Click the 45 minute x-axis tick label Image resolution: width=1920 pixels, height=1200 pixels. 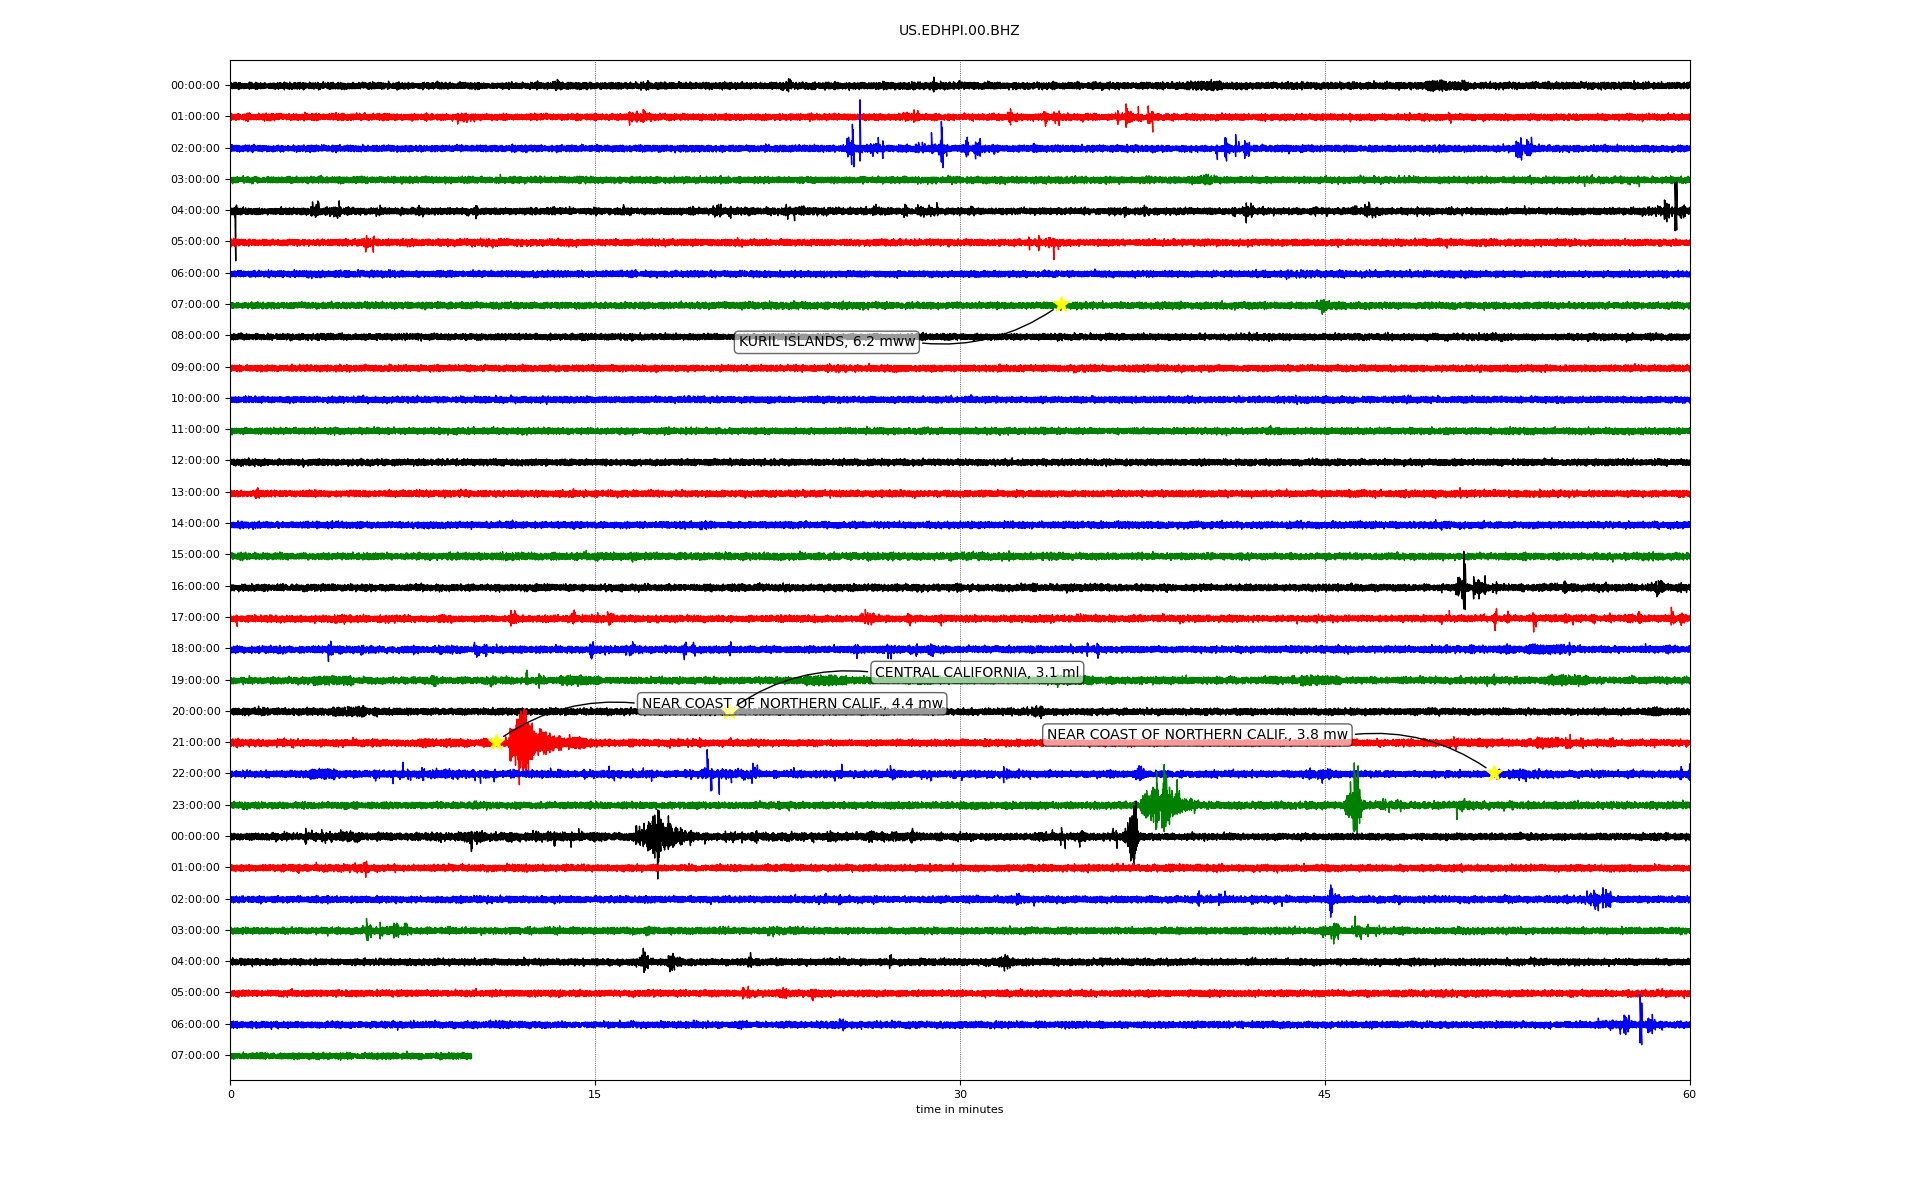(1324, 1094)
